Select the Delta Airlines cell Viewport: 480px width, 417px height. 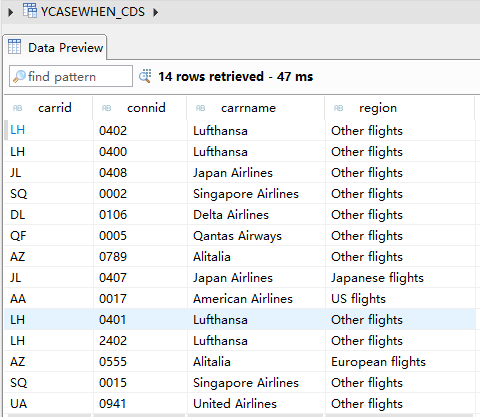256,215
